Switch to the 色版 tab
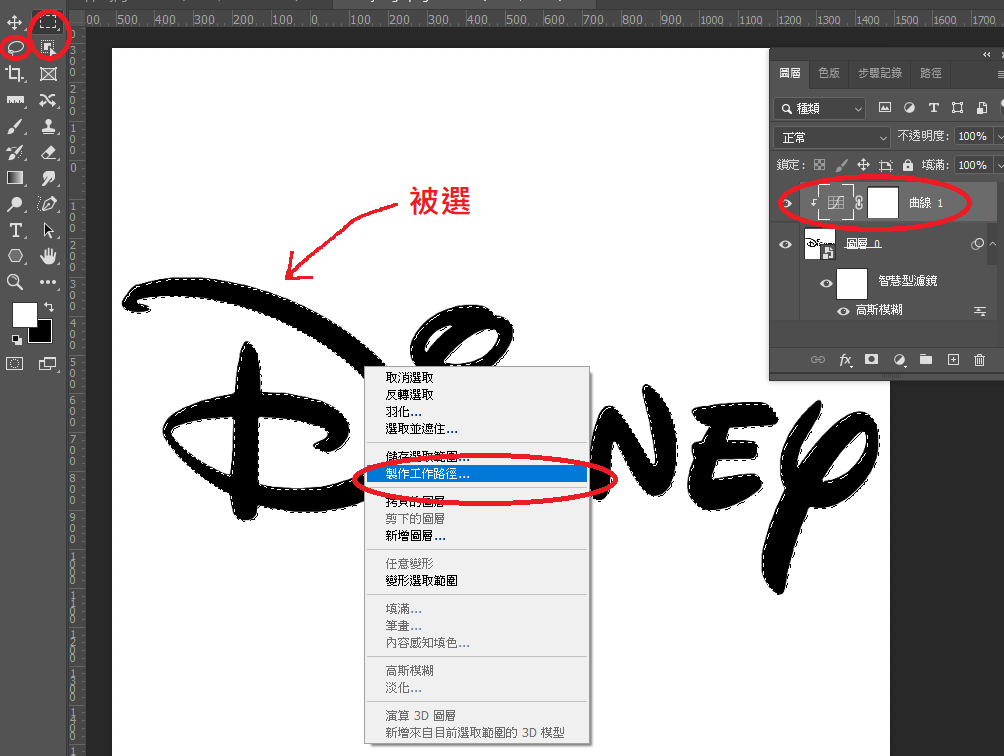Screen dimensions: 1004x756 tap(829, 73)
